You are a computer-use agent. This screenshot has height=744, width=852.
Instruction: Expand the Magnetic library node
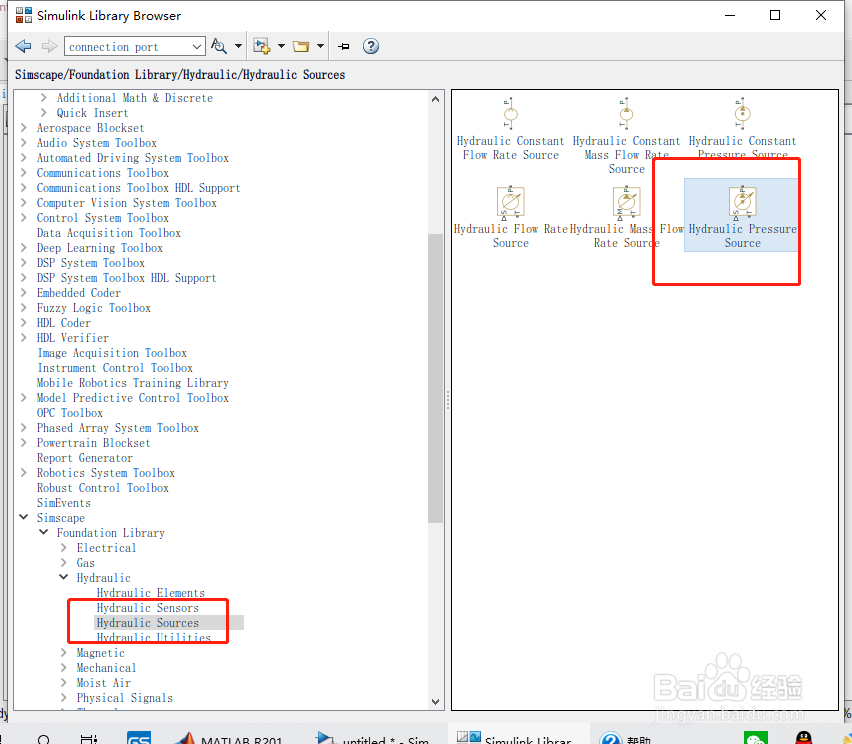click(64, 652)
